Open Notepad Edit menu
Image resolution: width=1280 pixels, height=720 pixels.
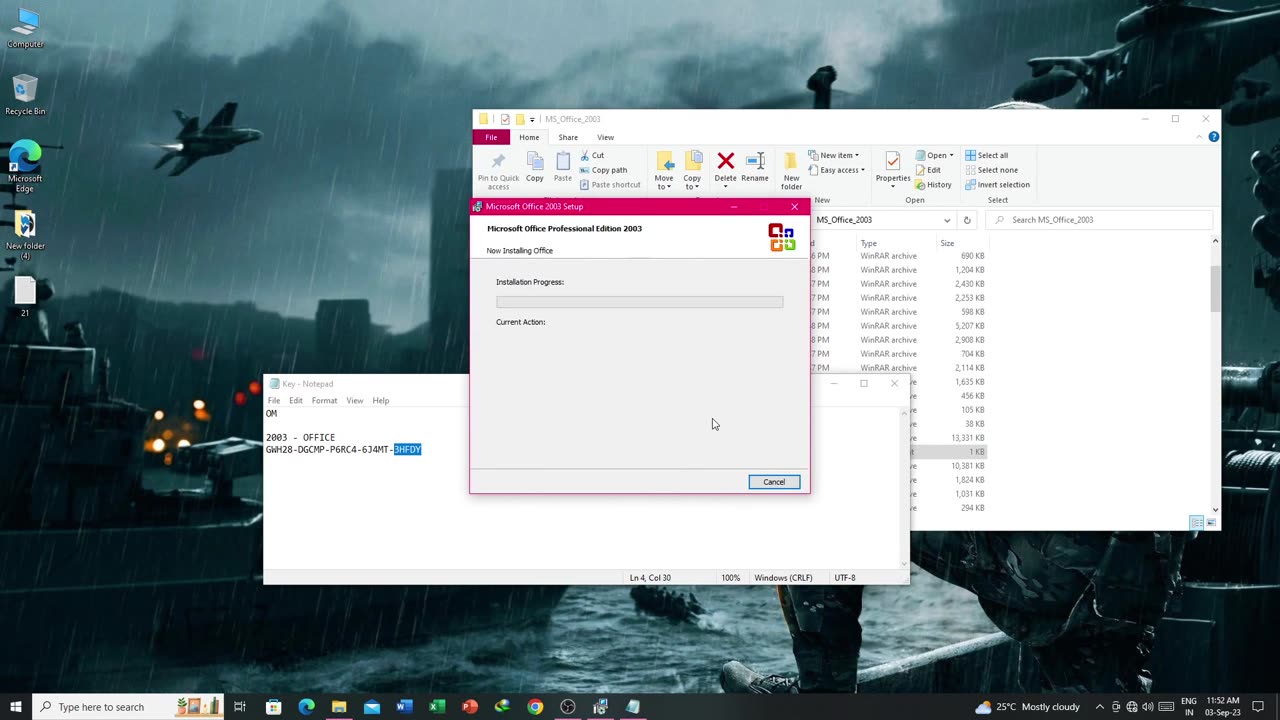[296, 401]
